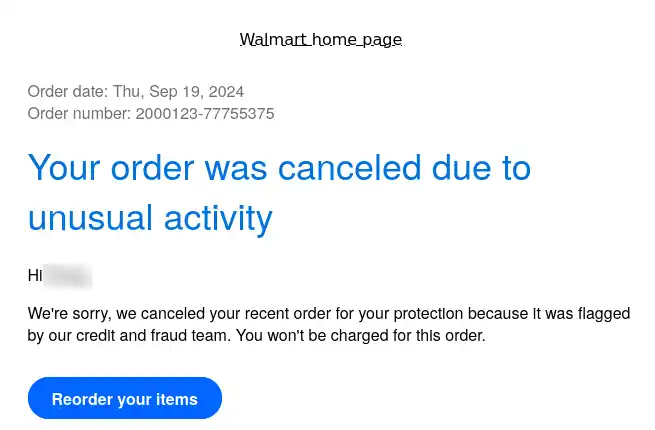Click order number value 2000123-77755375
The image size is (655, 430).
(x=205, y=114)
